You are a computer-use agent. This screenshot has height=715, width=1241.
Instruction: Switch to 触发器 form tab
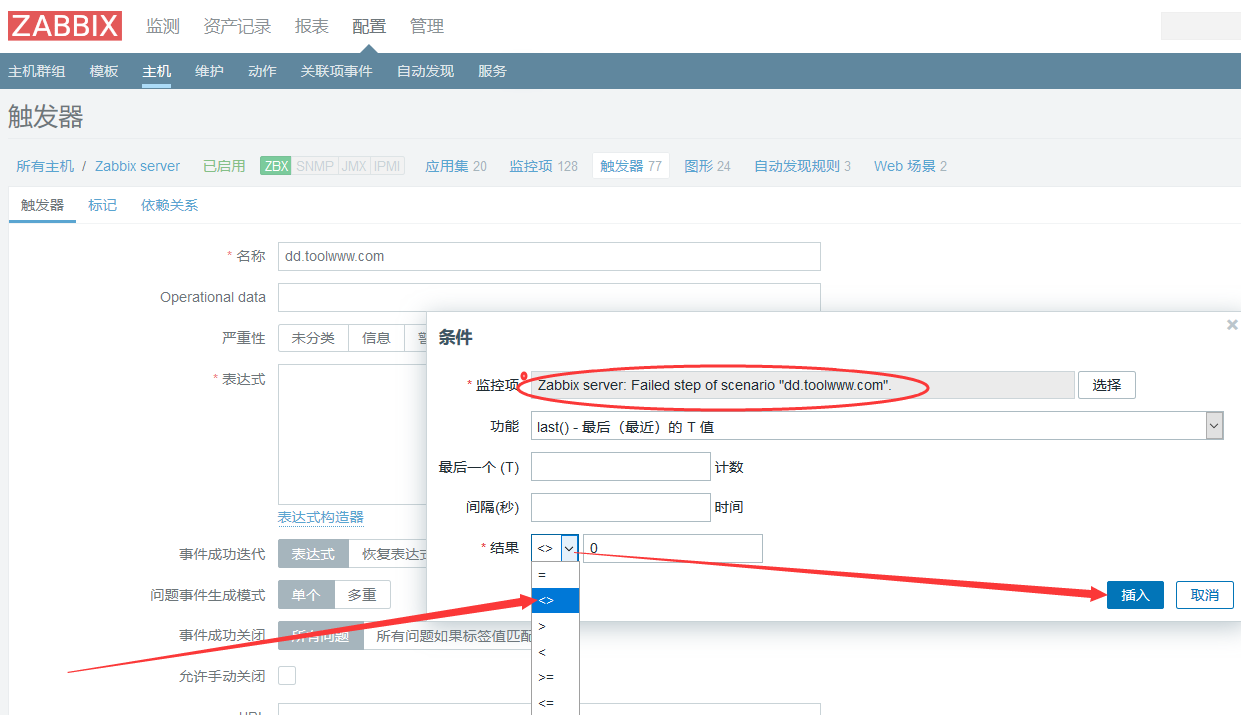pos(42,205)
